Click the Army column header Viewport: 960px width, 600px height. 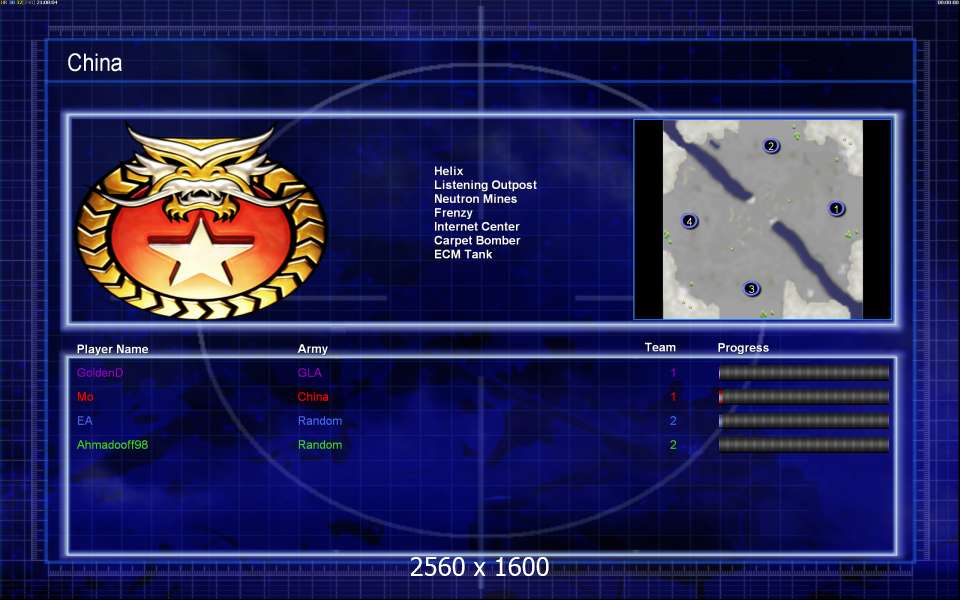point(312,349)
